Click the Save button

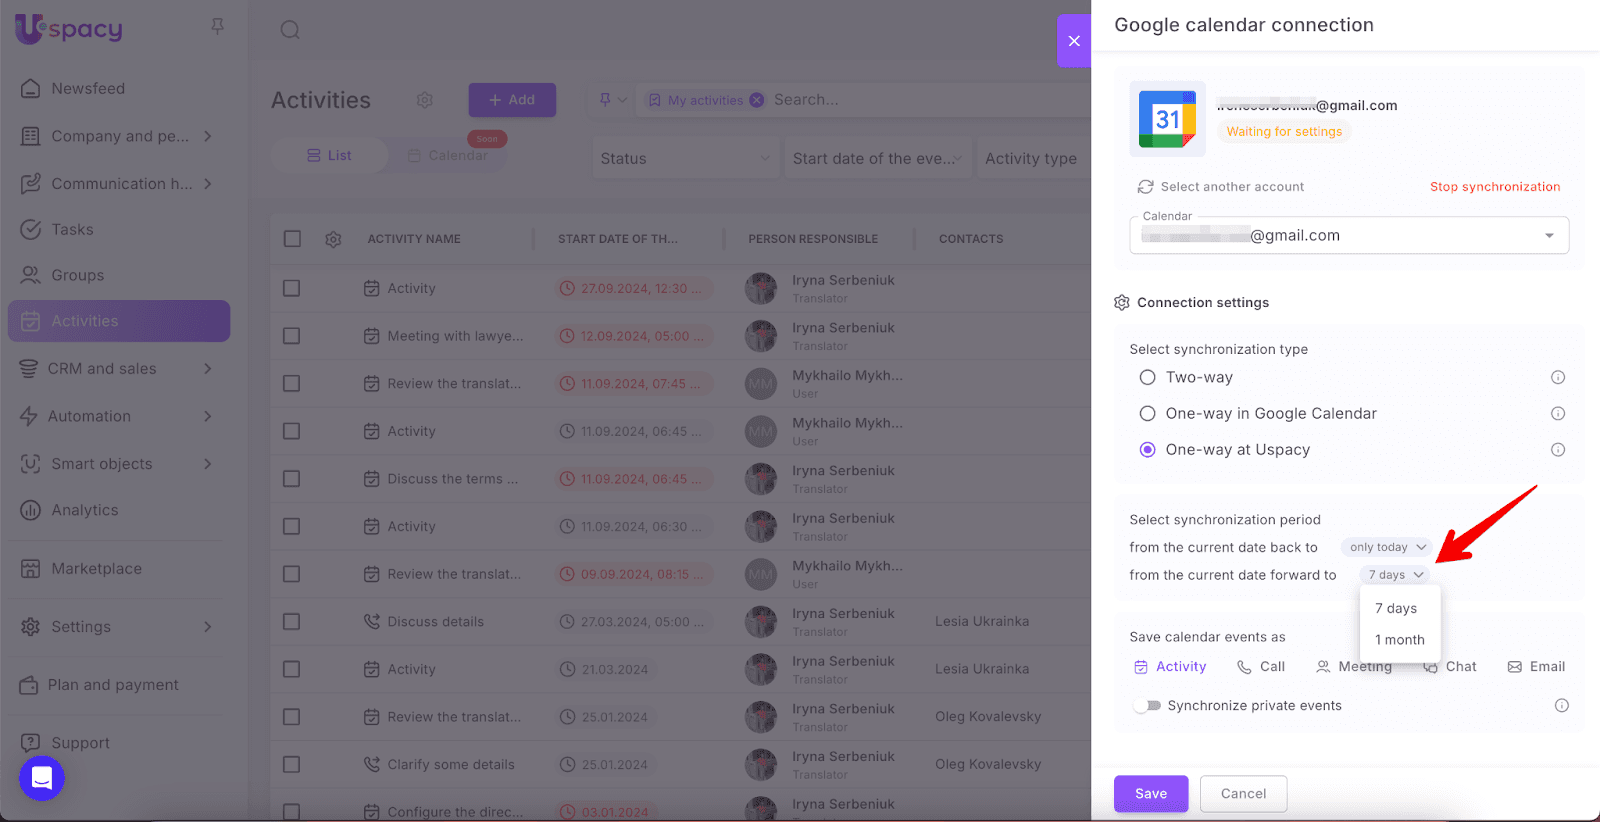[1151, 794]
